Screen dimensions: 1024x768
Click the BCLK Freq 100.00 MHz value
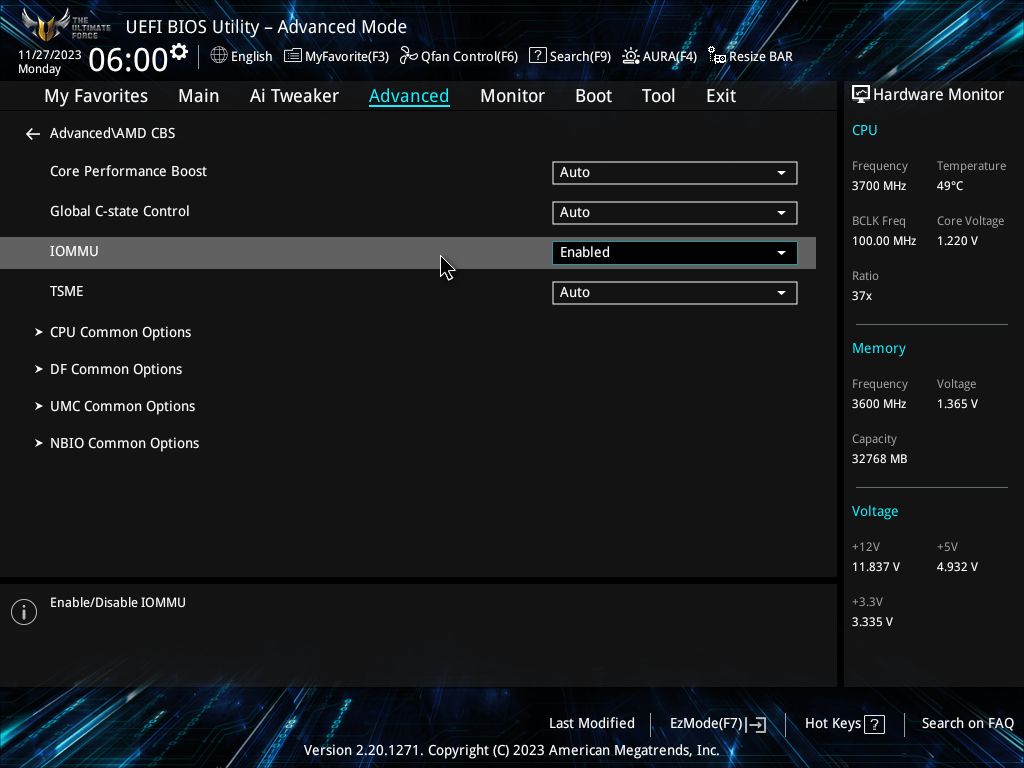coord(884,241)
